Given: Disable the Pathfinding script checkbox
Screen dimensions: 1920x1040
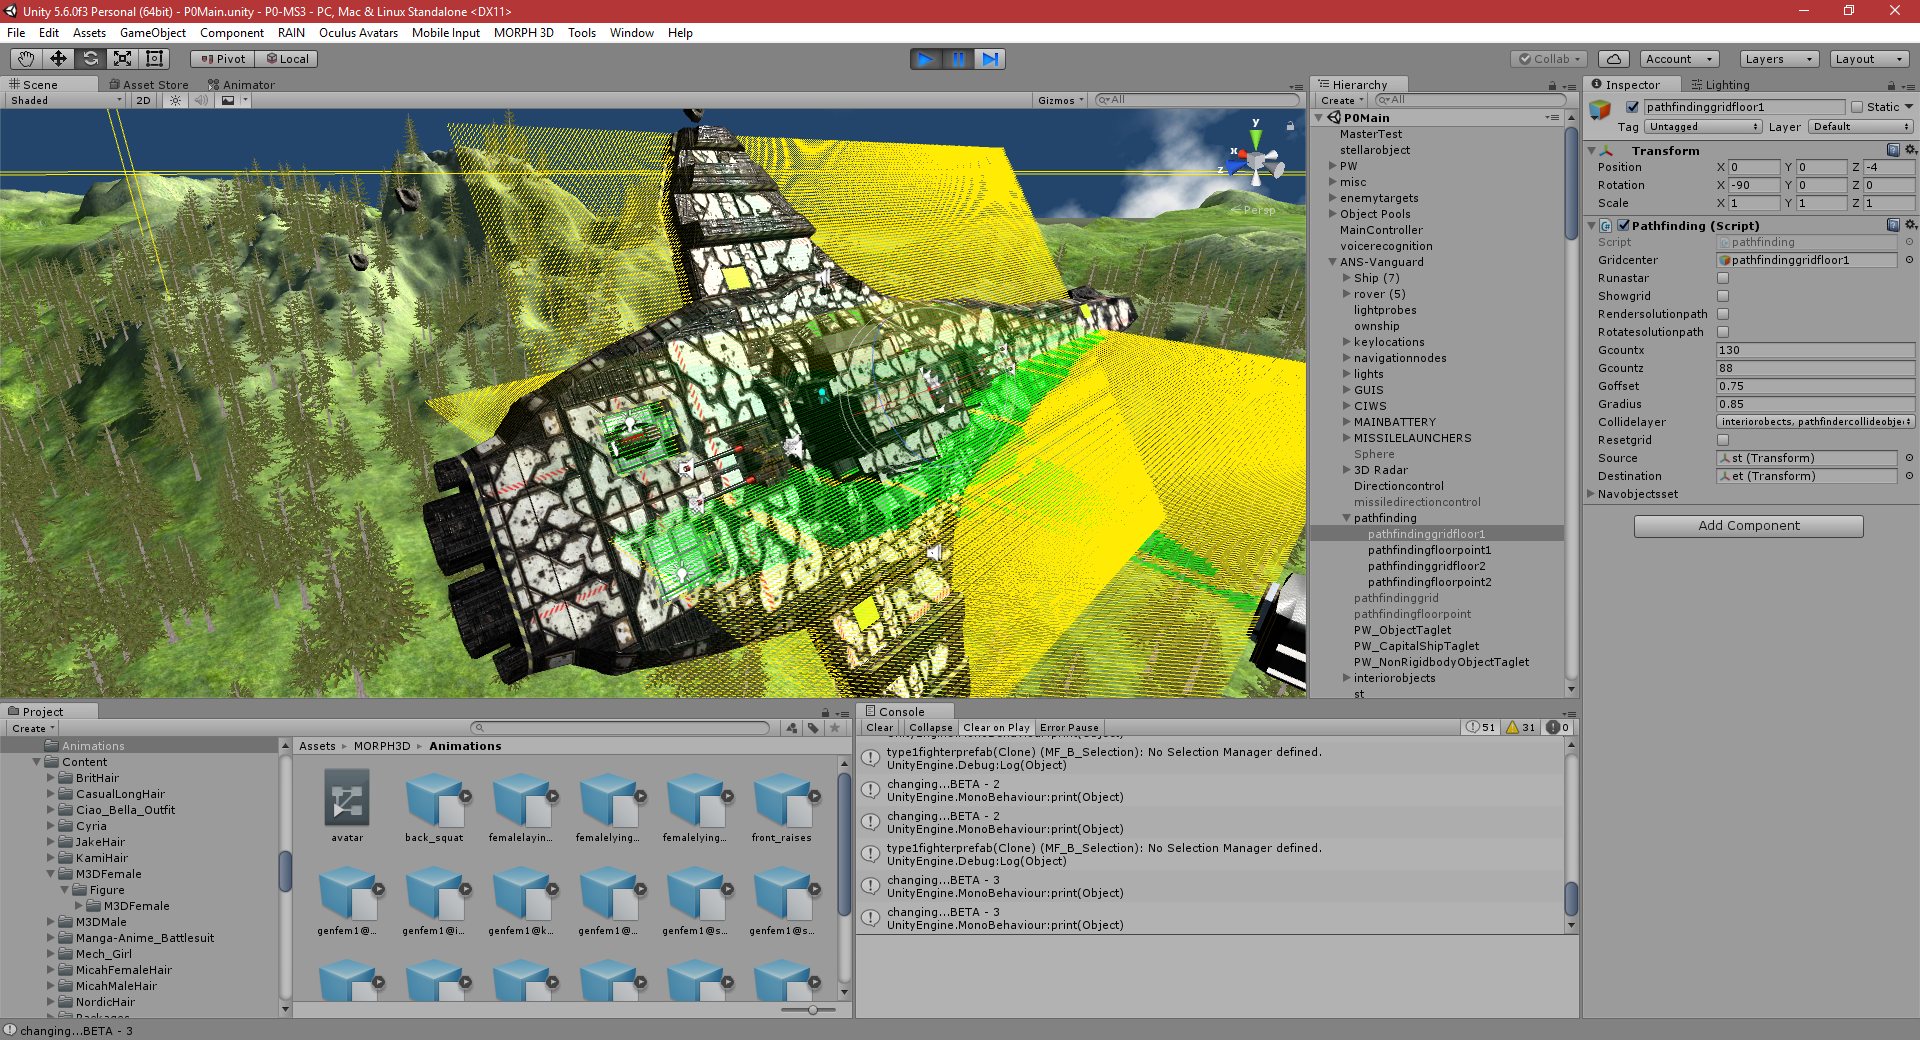Looking at the screenshot, I should [1624, 226].
